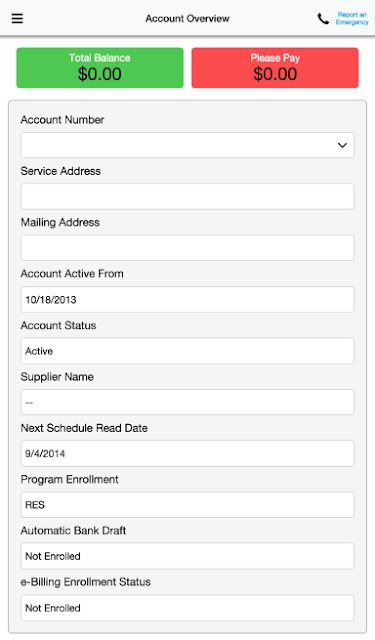This screenshot has height=640, width=375.
Task: Click the Next Schedule Read Date field
Action: 187,453
